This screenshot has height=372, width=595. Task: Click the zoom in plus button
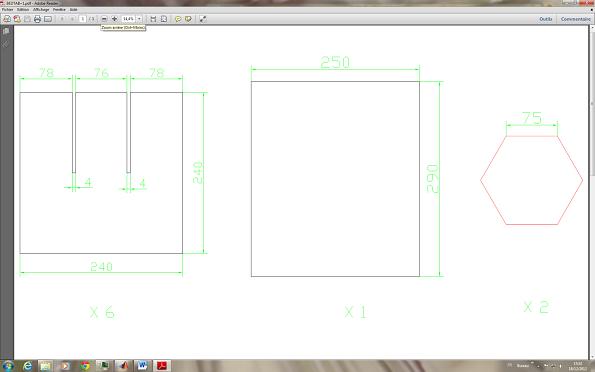click(x=114, y=19)
